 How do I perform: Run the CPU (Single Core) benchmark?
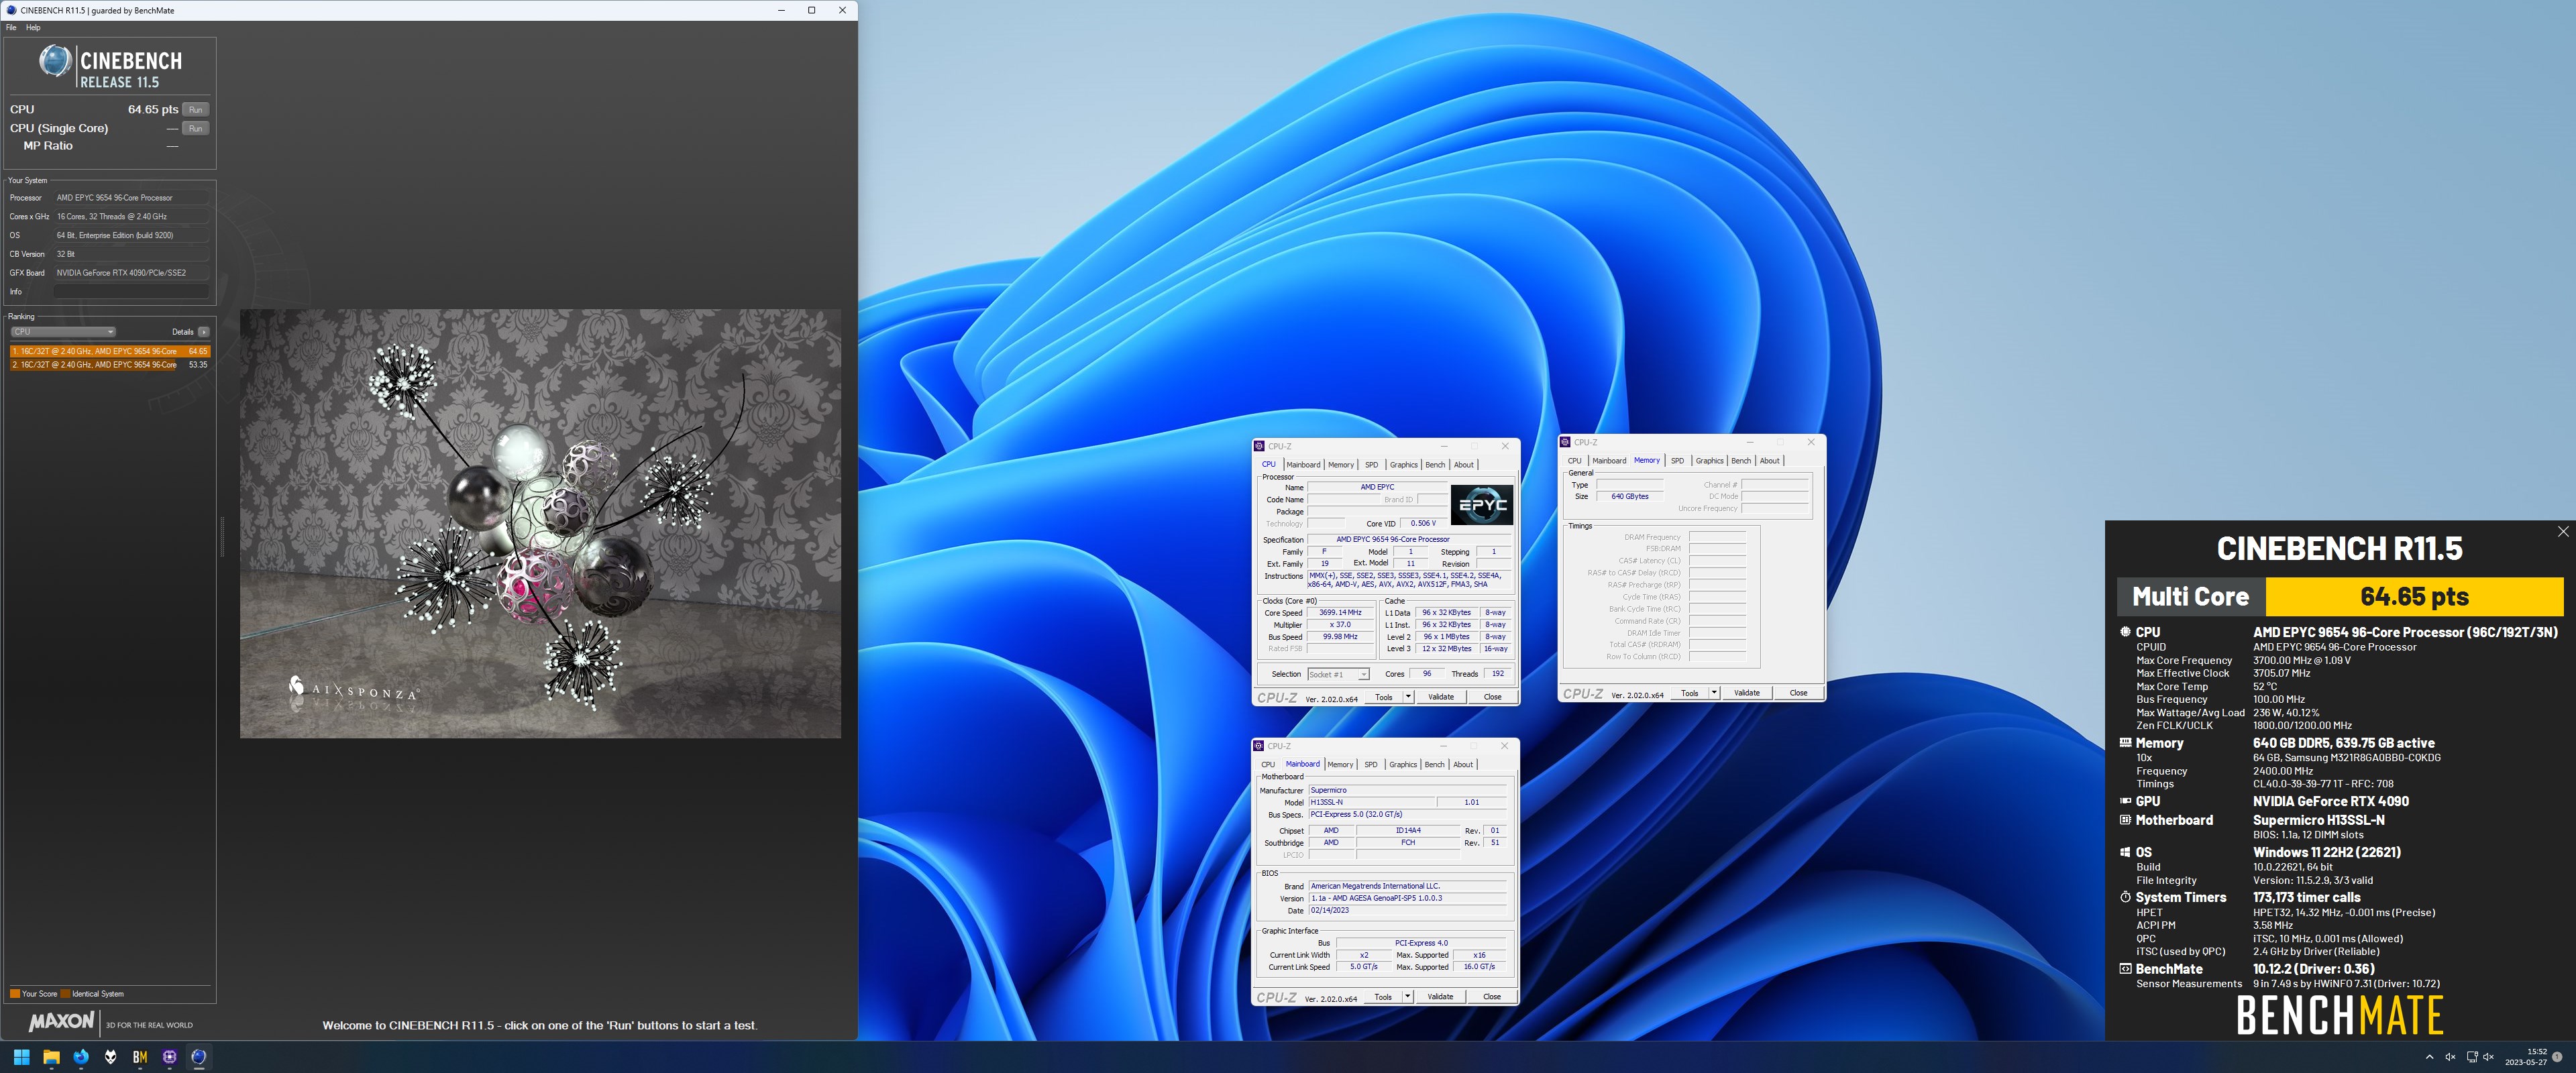point(196,128)
